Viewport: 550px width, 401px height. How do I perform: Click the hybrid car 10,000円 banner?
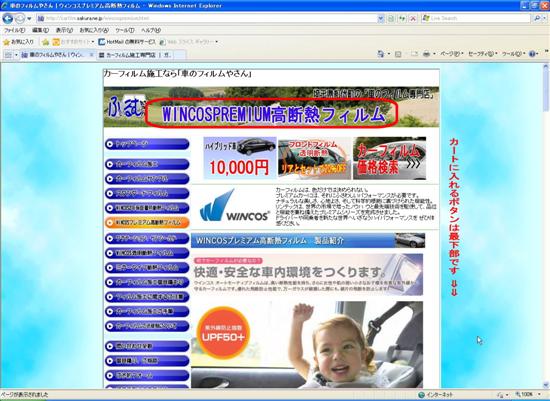click(240, 158)
